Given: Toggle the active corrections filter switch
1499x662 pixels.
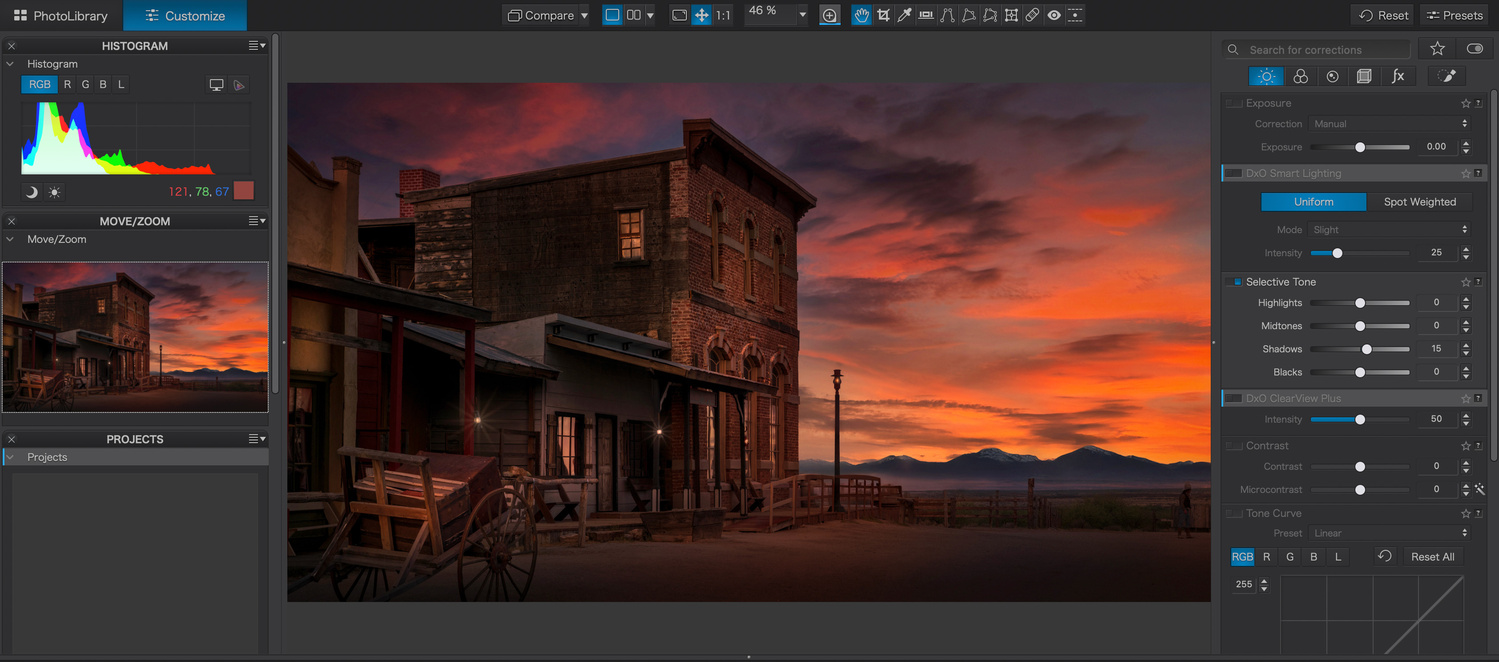Looking at the screenshot, I should point(1474,49).
